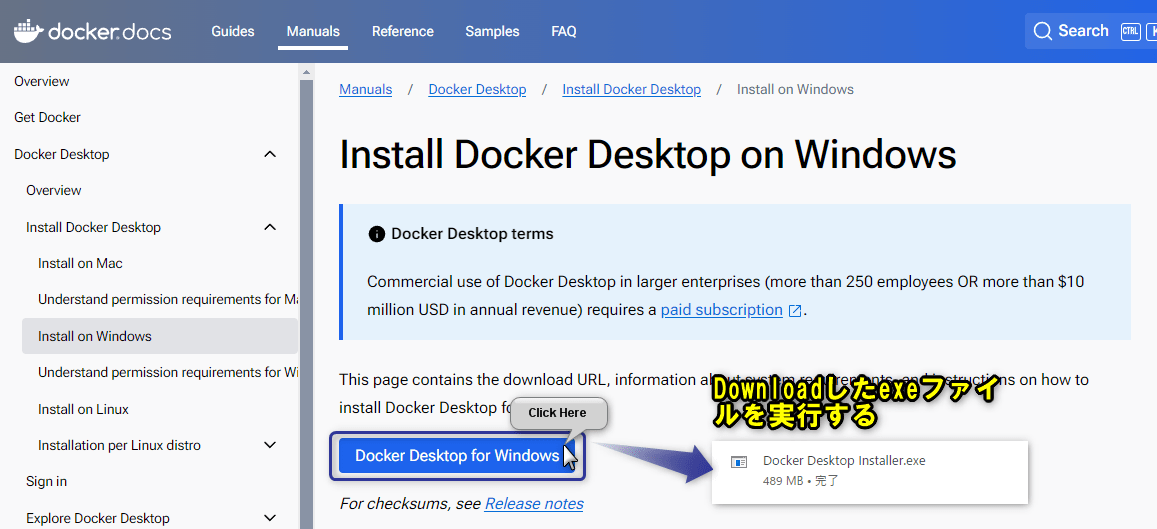Screen dimensions: 1157x529
Task: Go to Docker Desktop breadcrumb link
Action: click(477, 89)
